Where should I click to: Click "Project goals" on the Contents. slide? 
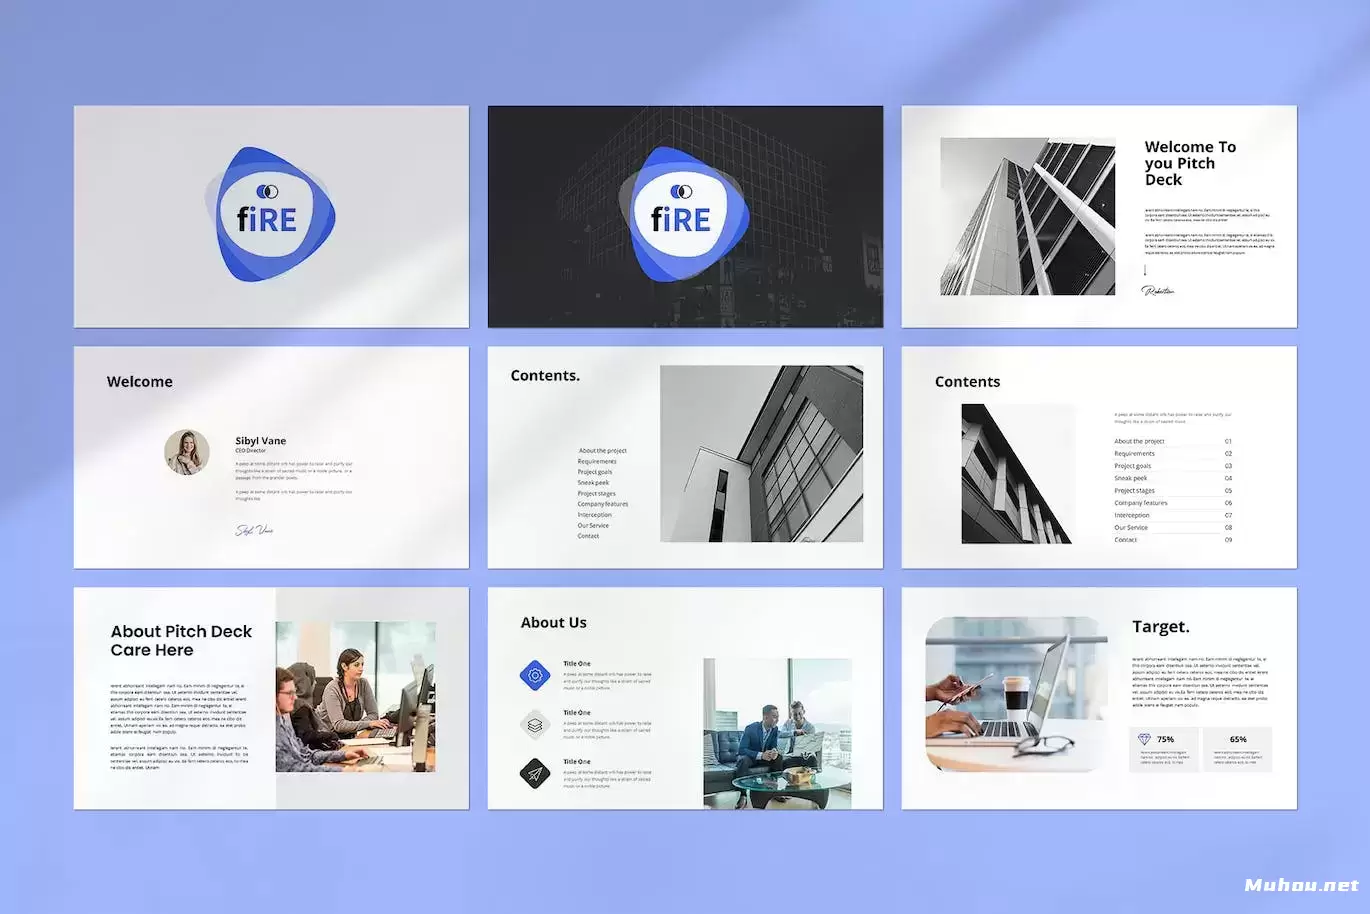[595, 472]
